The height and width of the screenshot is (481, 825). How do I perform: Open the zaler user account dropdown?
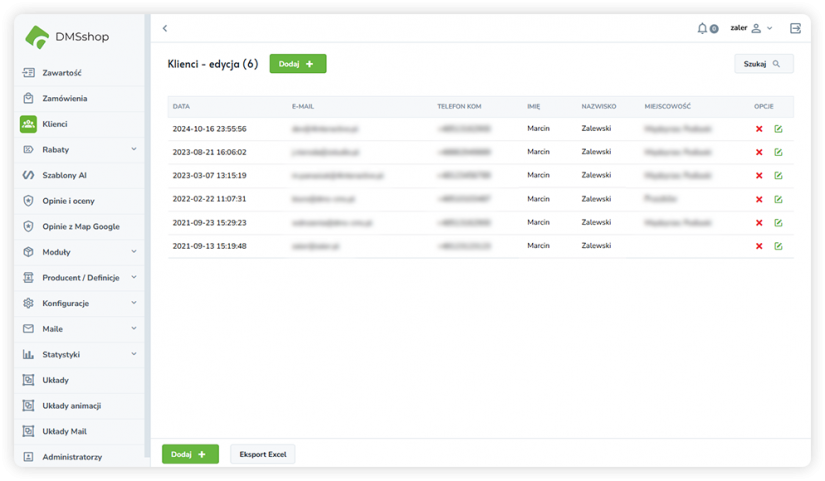coord(751,28)
